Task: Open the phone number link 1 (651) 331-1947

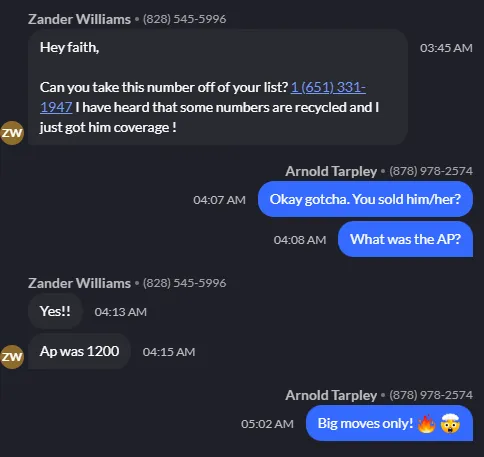Action: point(328,88)
